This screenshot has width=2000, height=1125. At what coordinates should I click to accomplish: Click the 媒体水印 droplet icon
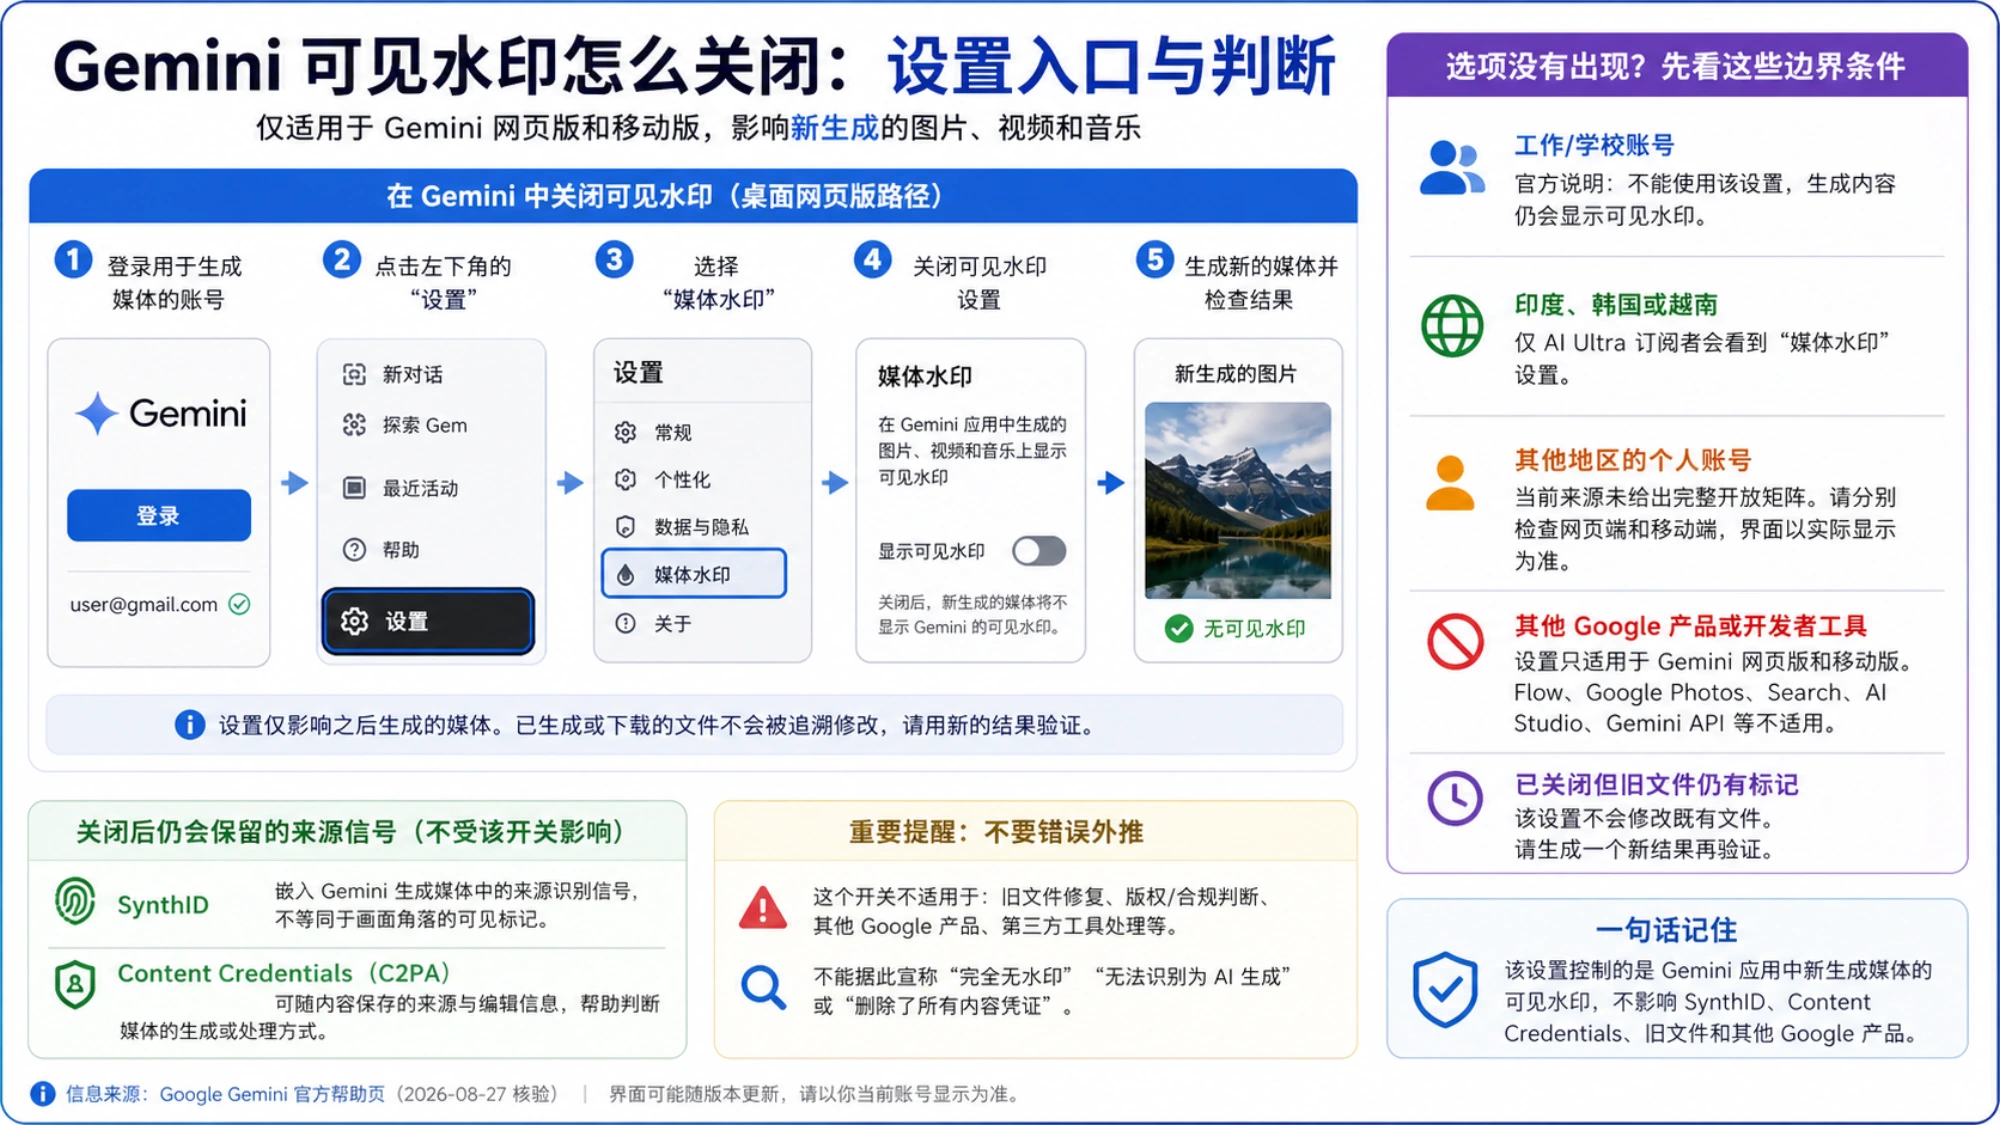tap(626, 574)
